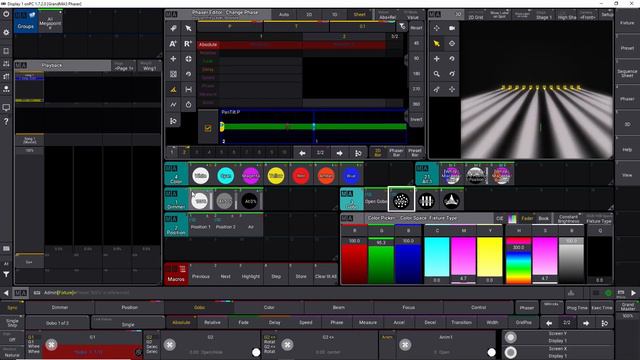Image resolution: width=640 pixels, height=360 pixels.
Task: Toggle the yellow checkbox beside PanTilt P
Action: [x=208, y=128]
